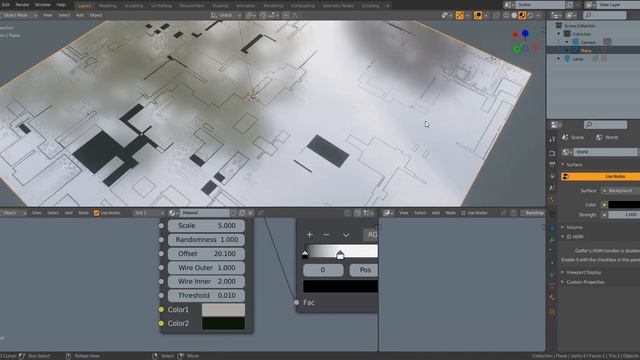This screenshot has width=640, height=360.
Task: Open the color ramp options chevron
Action: 346,235
